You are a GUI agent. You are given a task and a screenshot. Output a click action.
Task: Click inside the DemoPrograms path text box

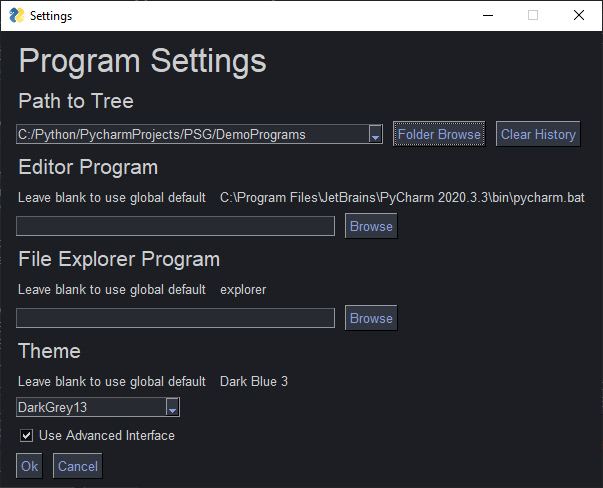(x=190, y=135)
